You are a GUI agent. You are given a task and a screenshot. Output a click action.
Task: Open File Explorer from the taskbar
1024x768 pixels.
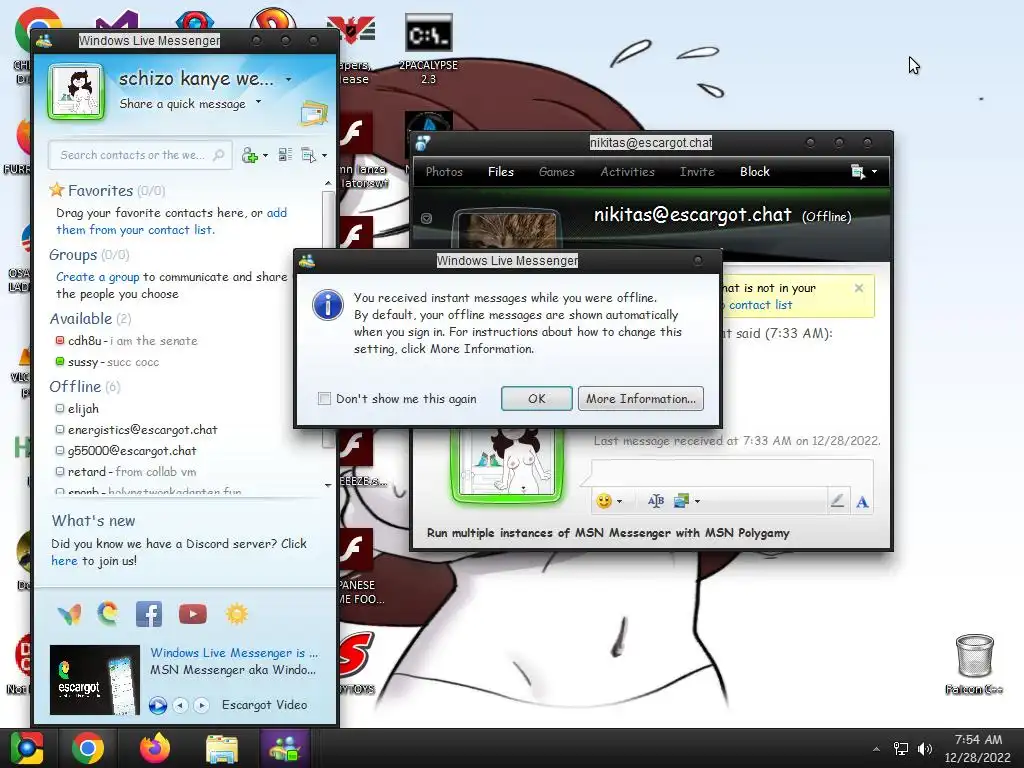click(x=222, y=748)
